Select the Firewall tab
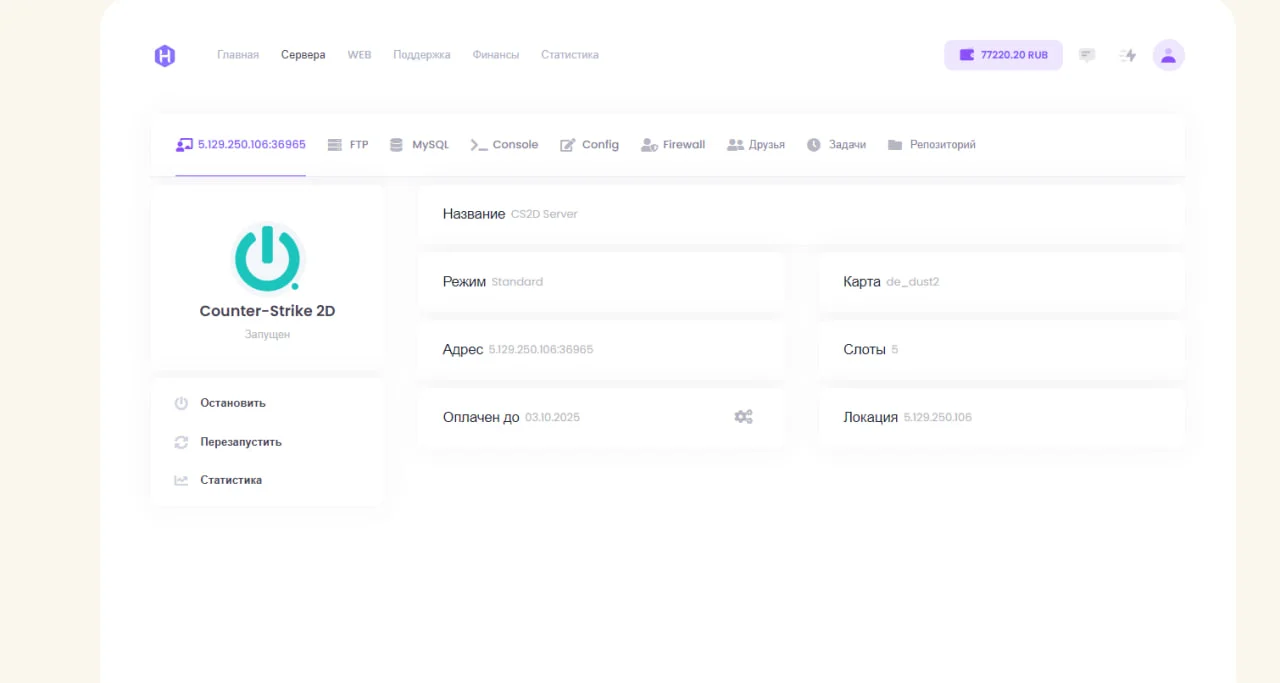This screenshot has width=1280, height=683. click(673, 145)
